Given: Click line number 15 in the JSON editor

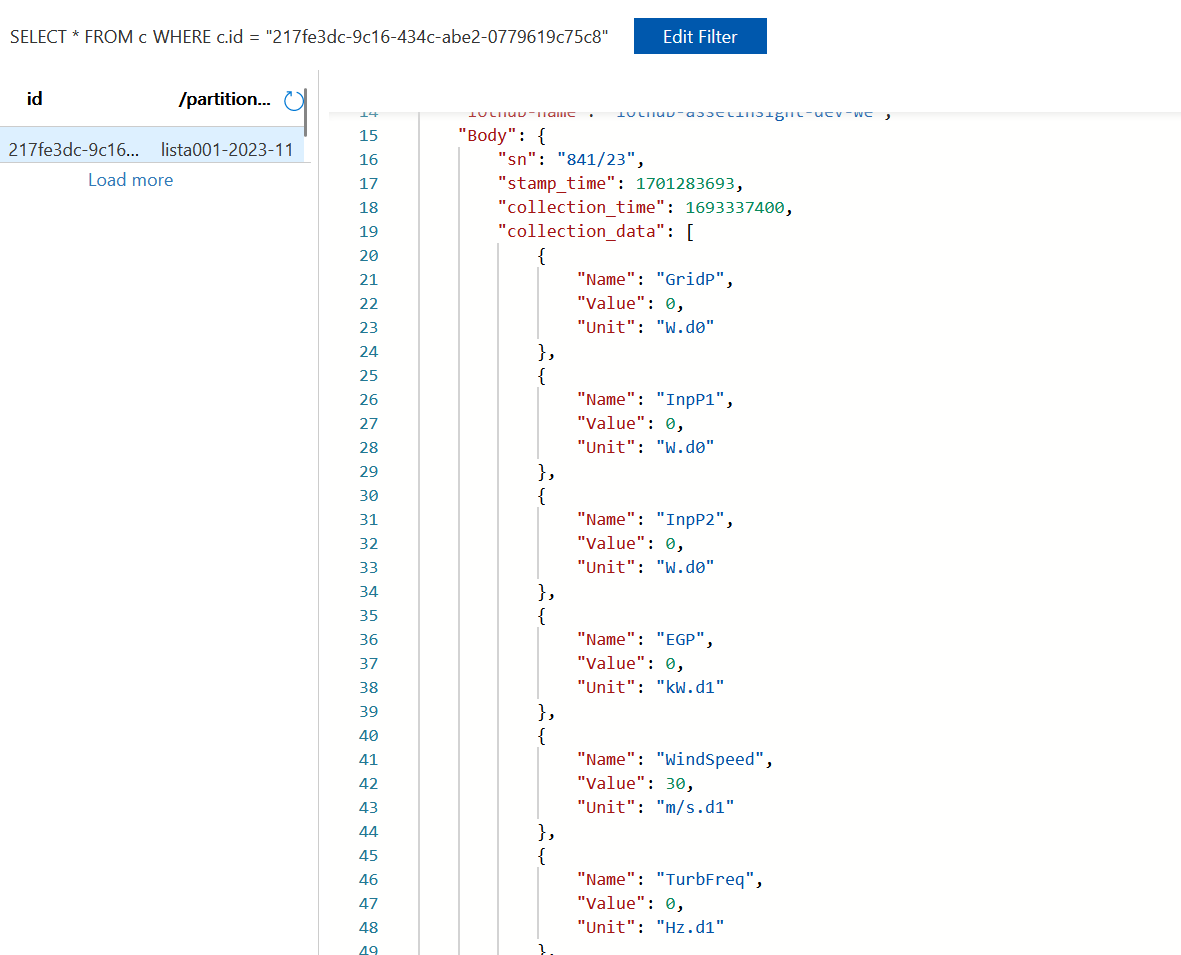Looking at the screenshot, I should 370,135.
